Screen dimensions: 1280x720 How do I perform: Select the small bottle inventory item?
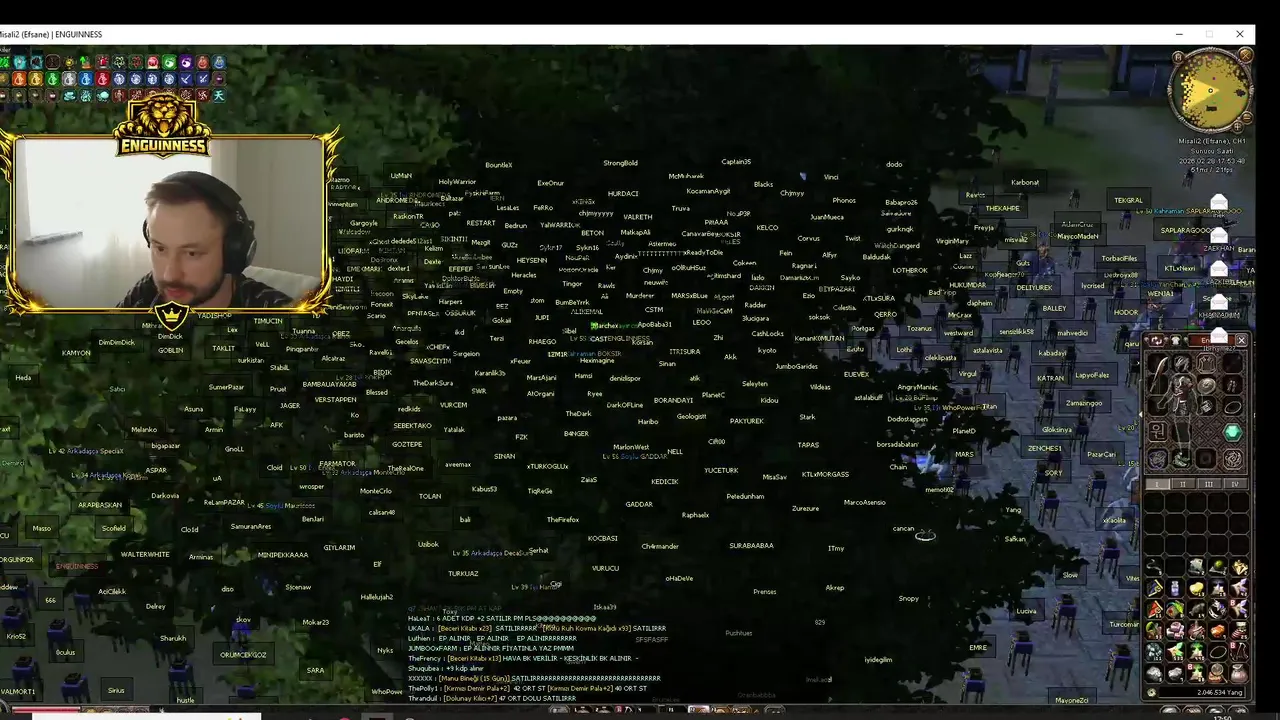click(1175, 586)
